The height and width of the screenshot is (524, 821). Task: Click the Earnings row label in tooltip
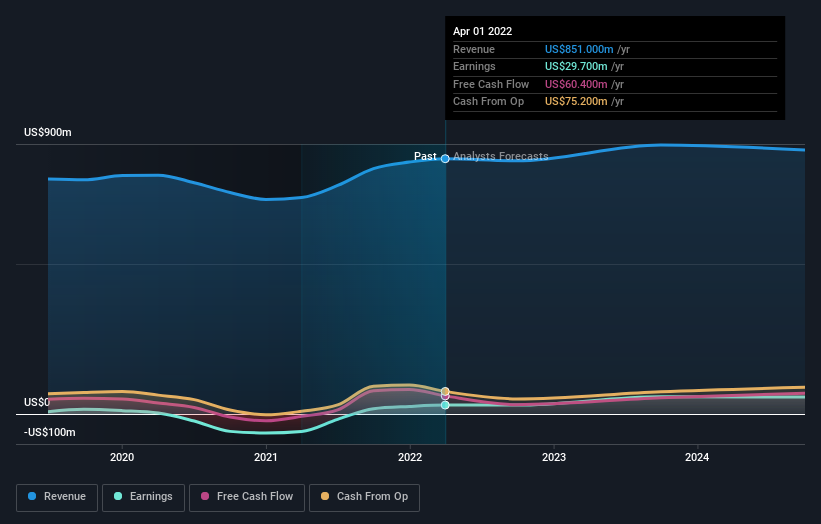474,66
